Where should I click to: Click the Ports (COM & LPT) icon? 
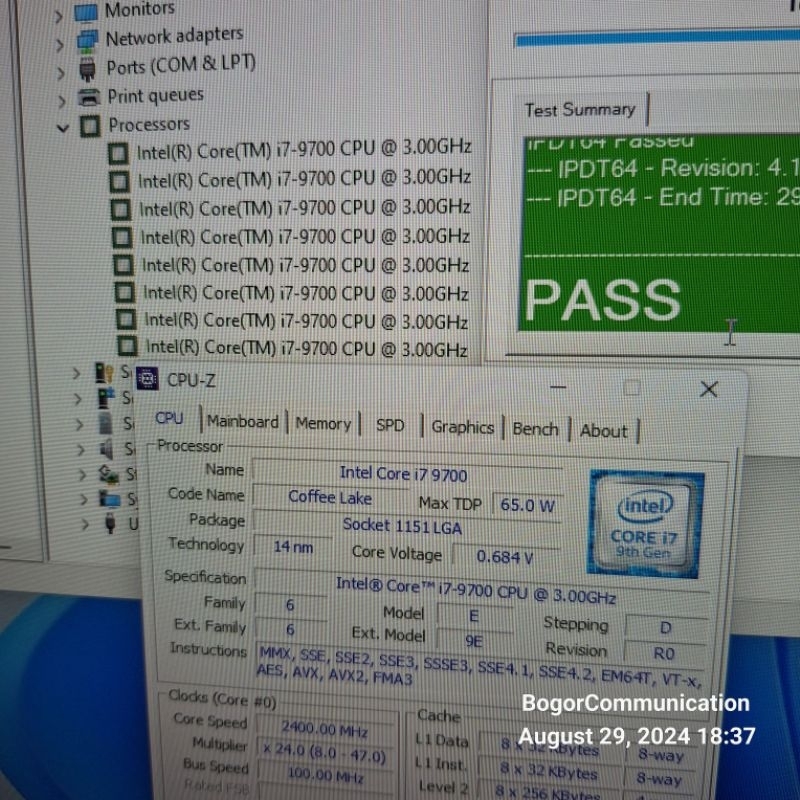click(x=88, y=69)
